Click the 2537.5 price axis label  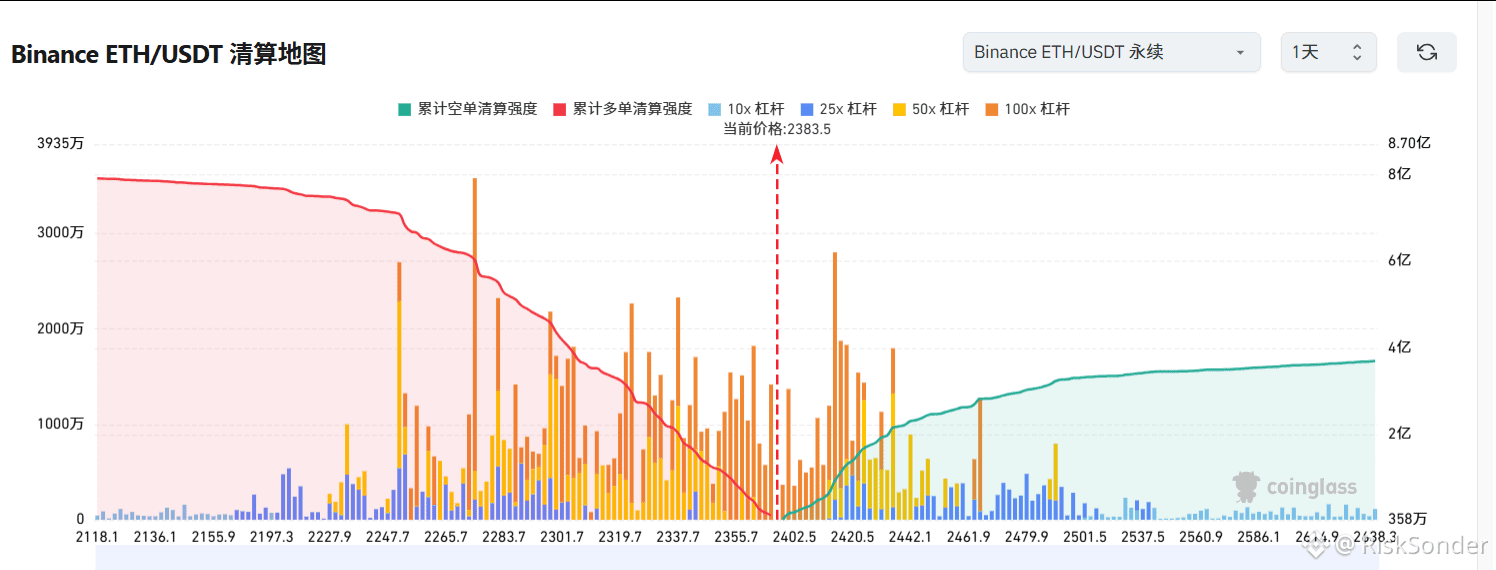coord(1142,537)
